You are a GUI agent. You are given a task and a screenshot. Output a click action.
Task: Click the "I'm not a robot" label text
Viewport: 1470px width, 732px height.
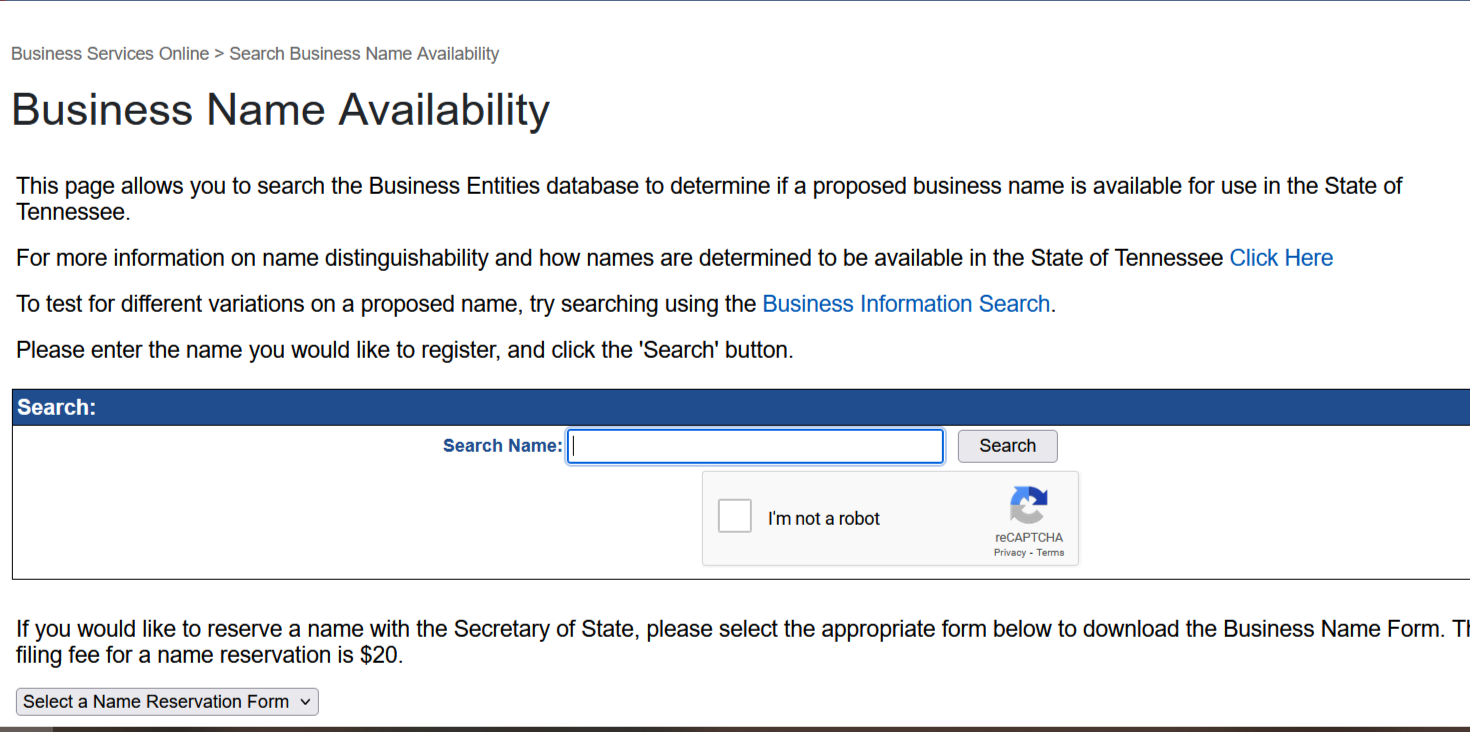point(823,519)
